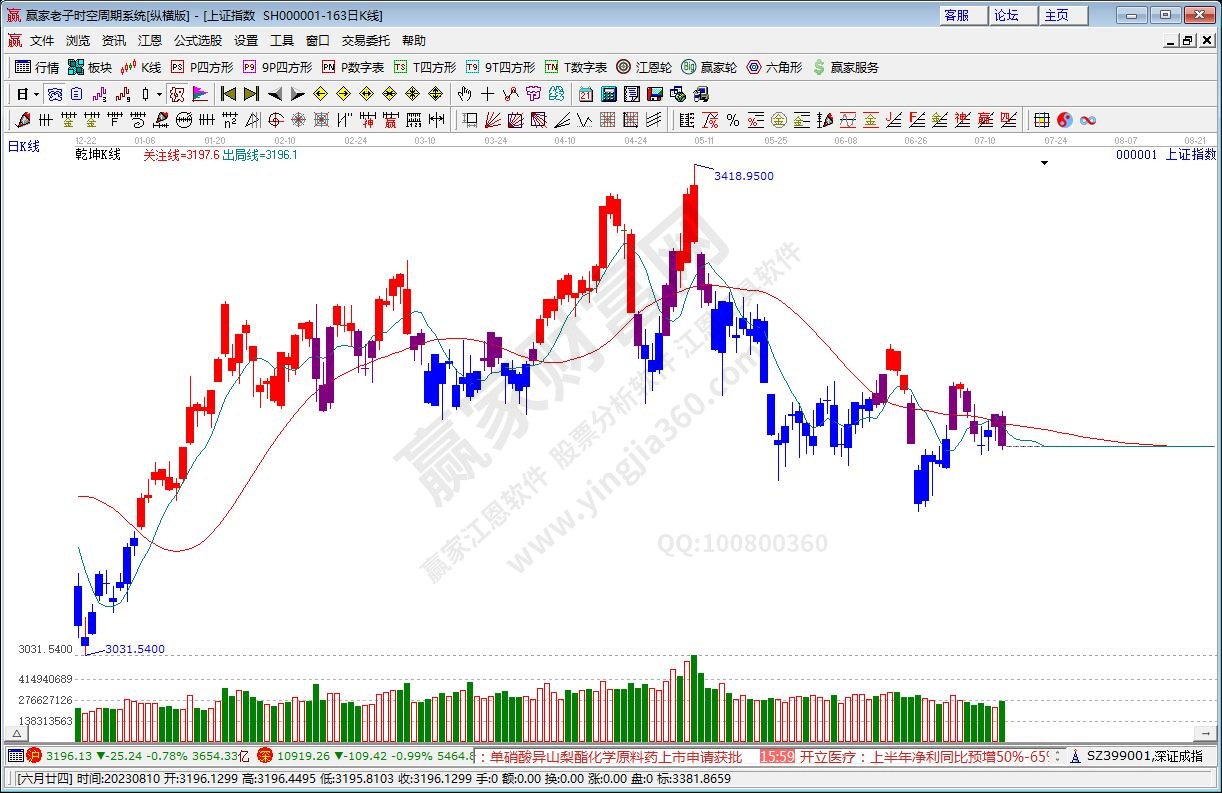Switch to K线 chart mode

click(141, 67)
